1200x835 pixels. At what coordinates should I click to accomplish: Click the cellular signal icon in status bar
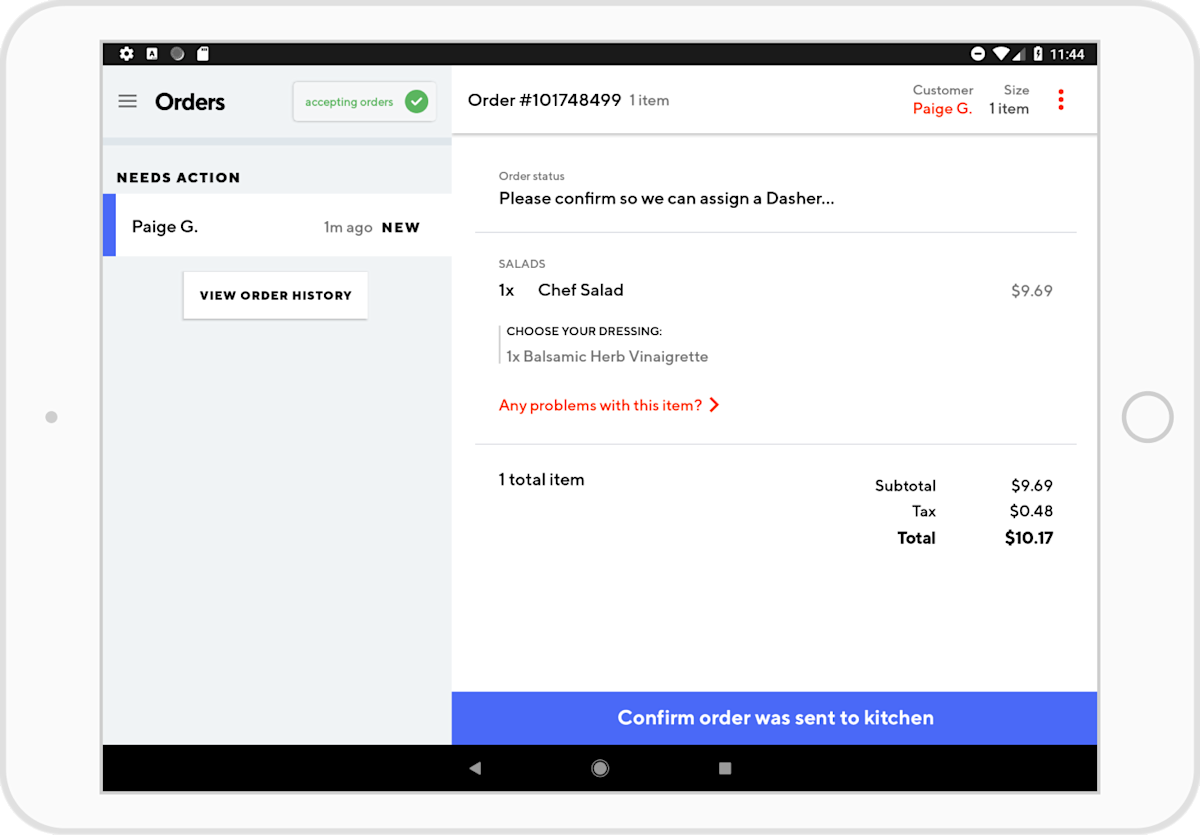[1021, 54]
